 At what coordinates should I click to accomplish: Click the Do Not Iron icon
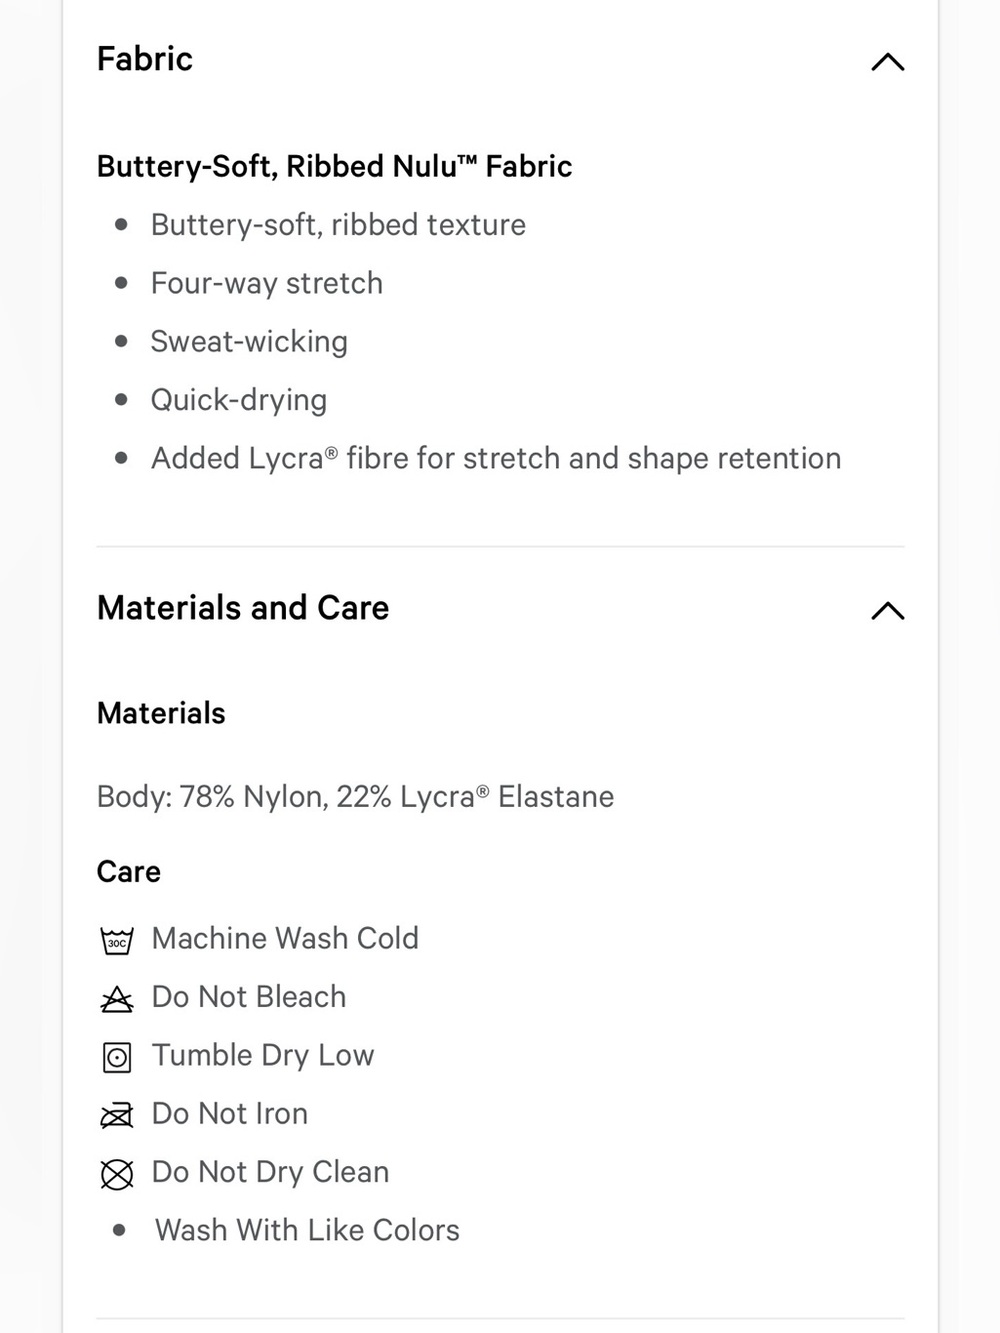(x=117, y=1115)
